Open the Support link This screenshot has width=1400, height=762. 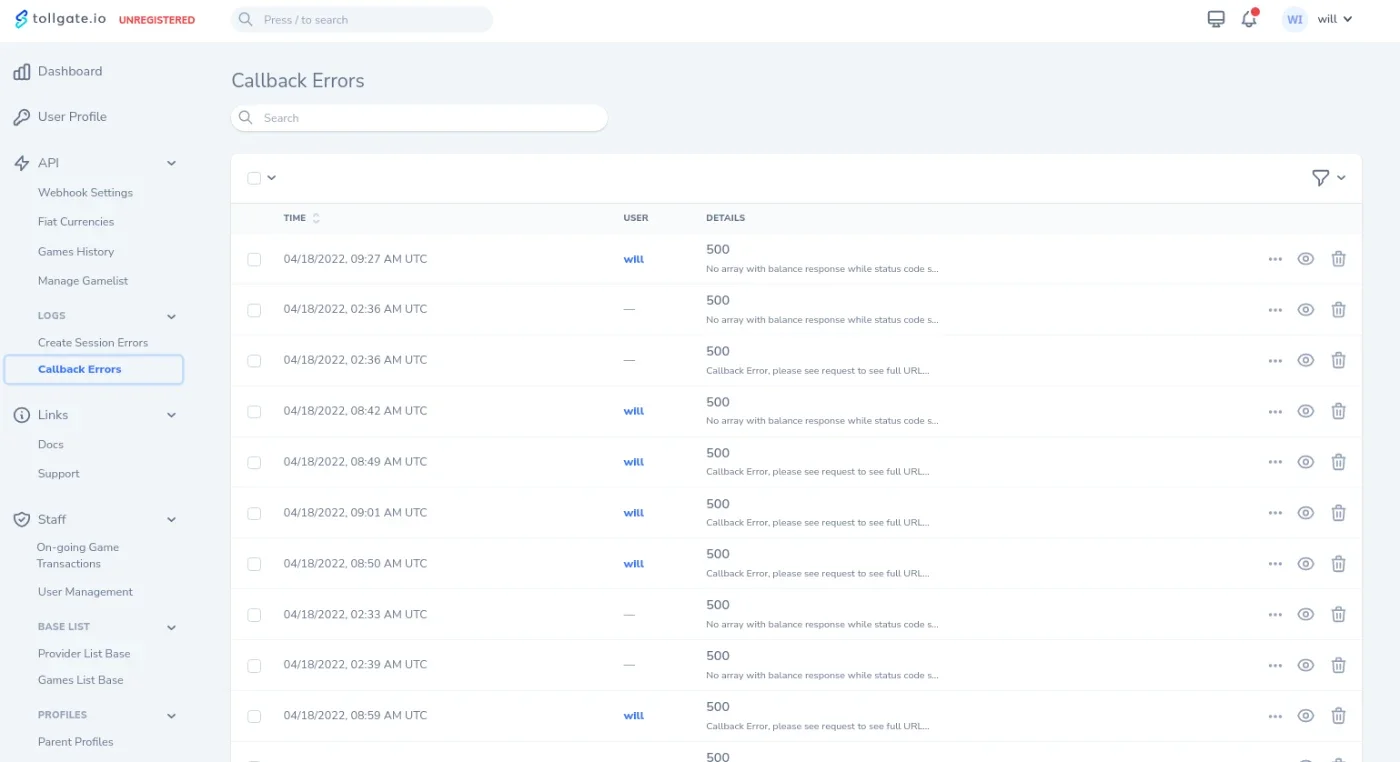pyautogui.click(x=59, y=474)
